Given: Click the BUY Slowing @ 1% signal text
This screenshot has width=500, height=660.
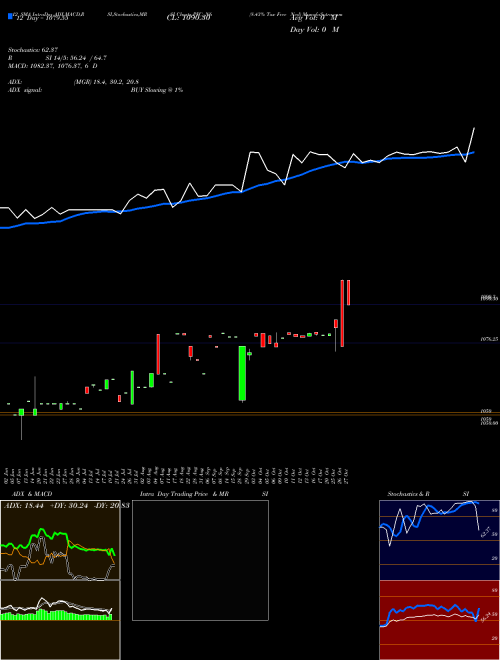Looking at the screenshot, I should [x=157, y=90].
